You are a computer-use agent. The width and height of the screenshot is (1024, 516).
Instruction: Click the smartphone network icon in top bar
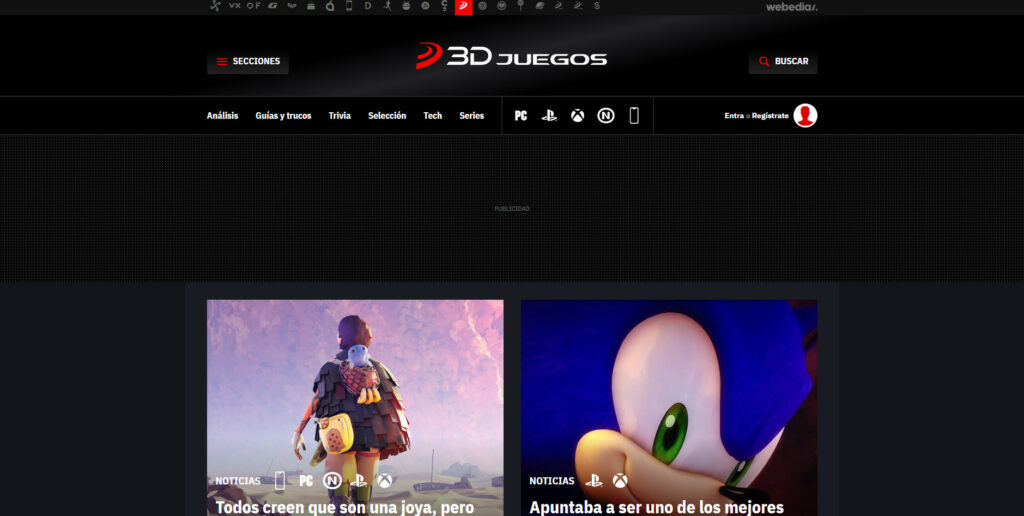(349, 6)
